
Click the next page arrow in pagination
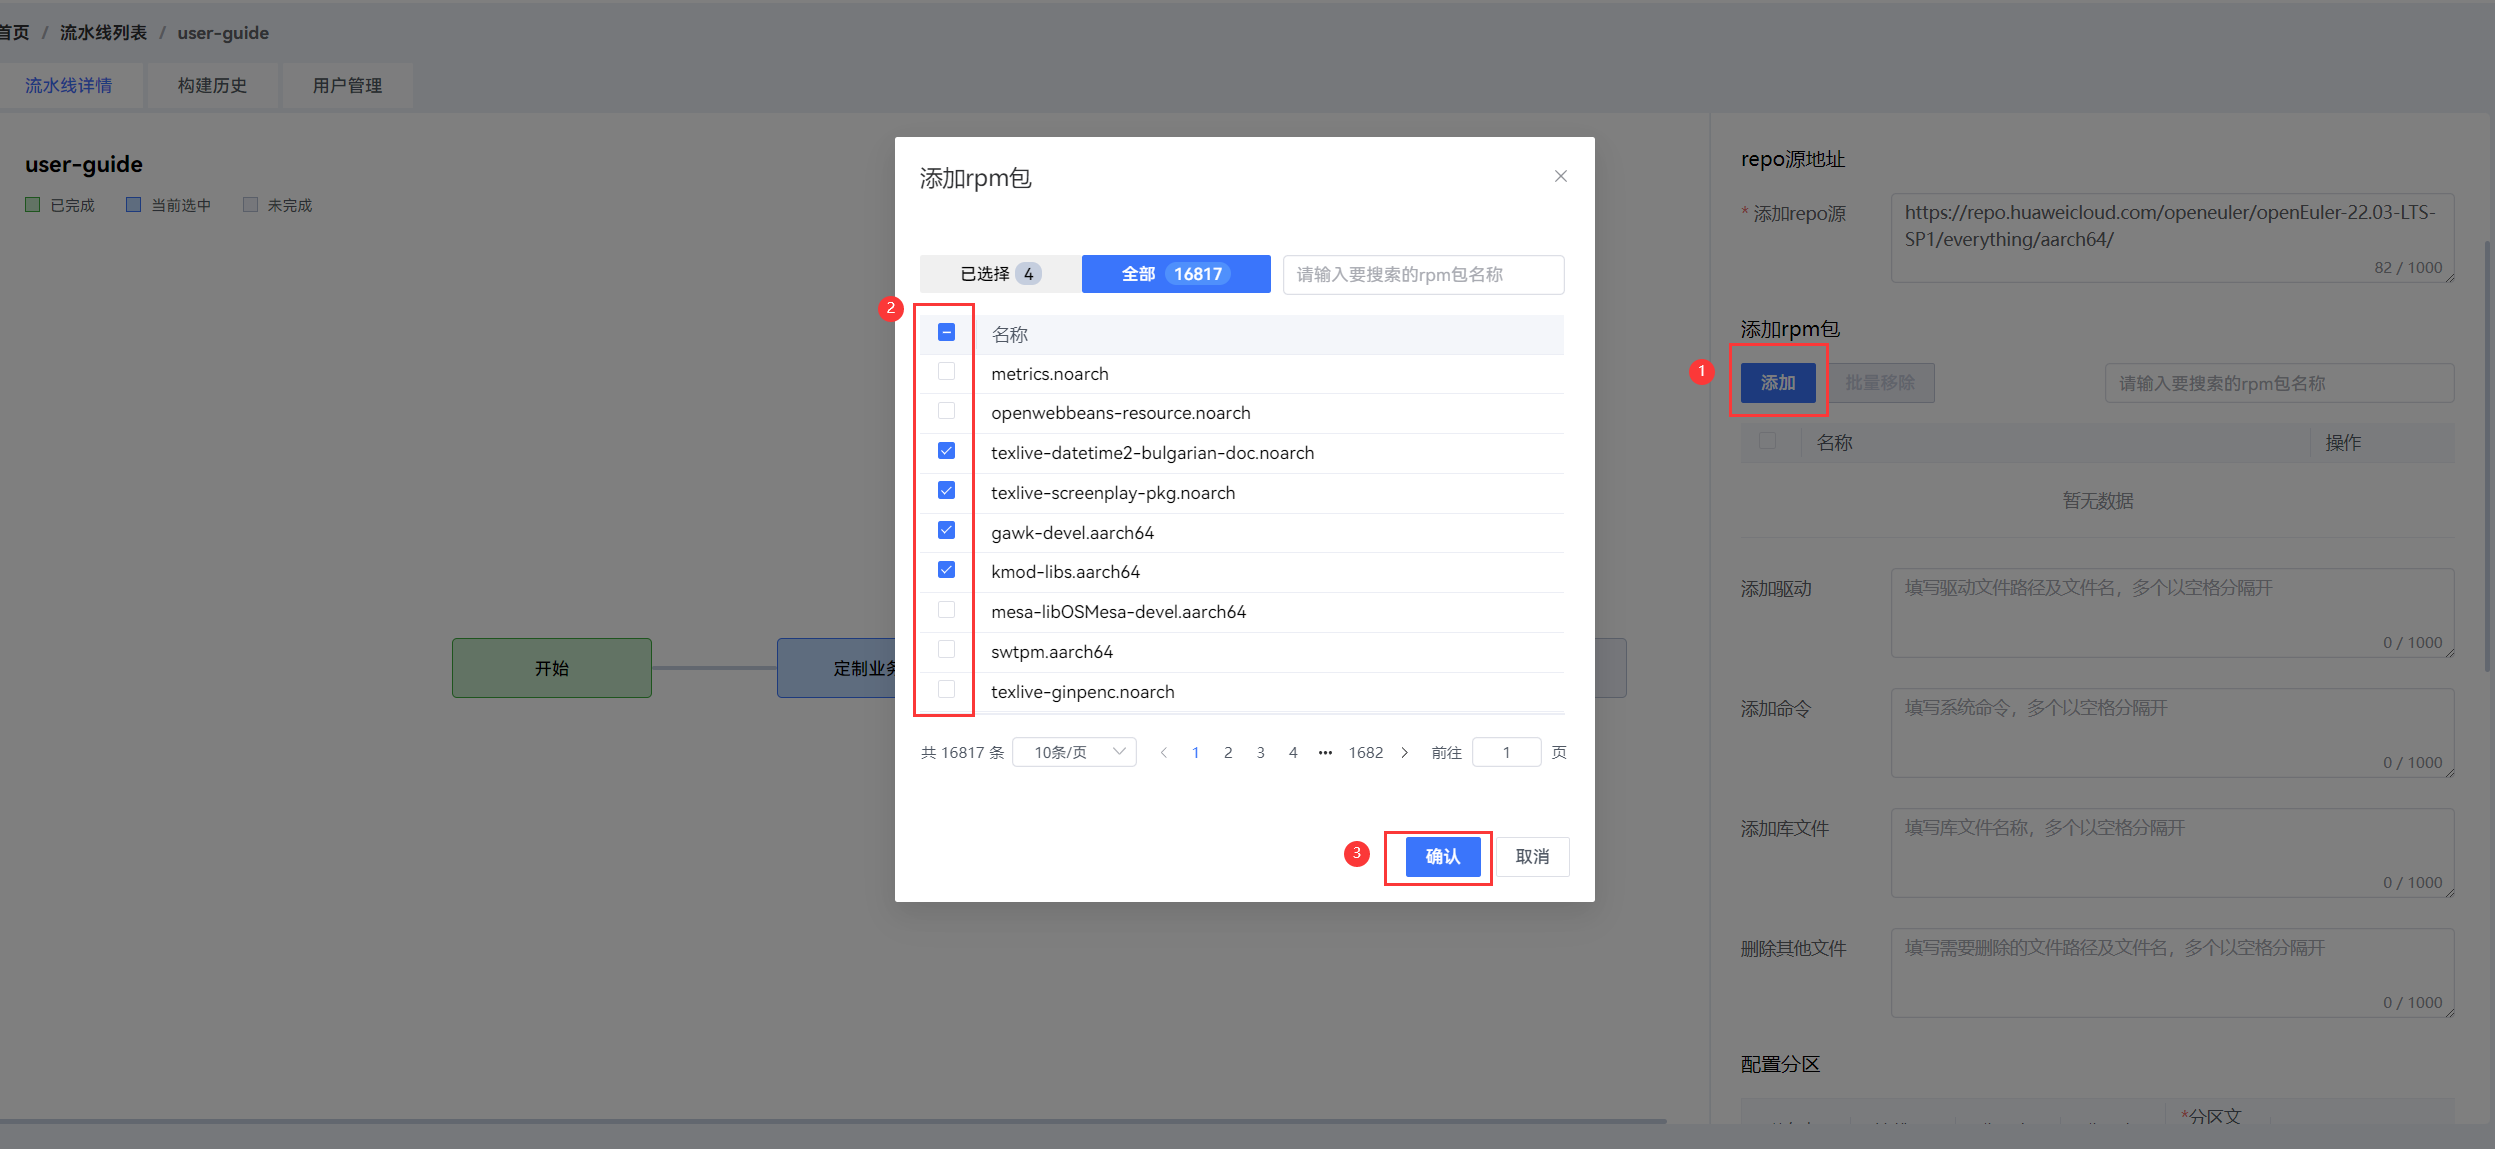coord(1404,753)
